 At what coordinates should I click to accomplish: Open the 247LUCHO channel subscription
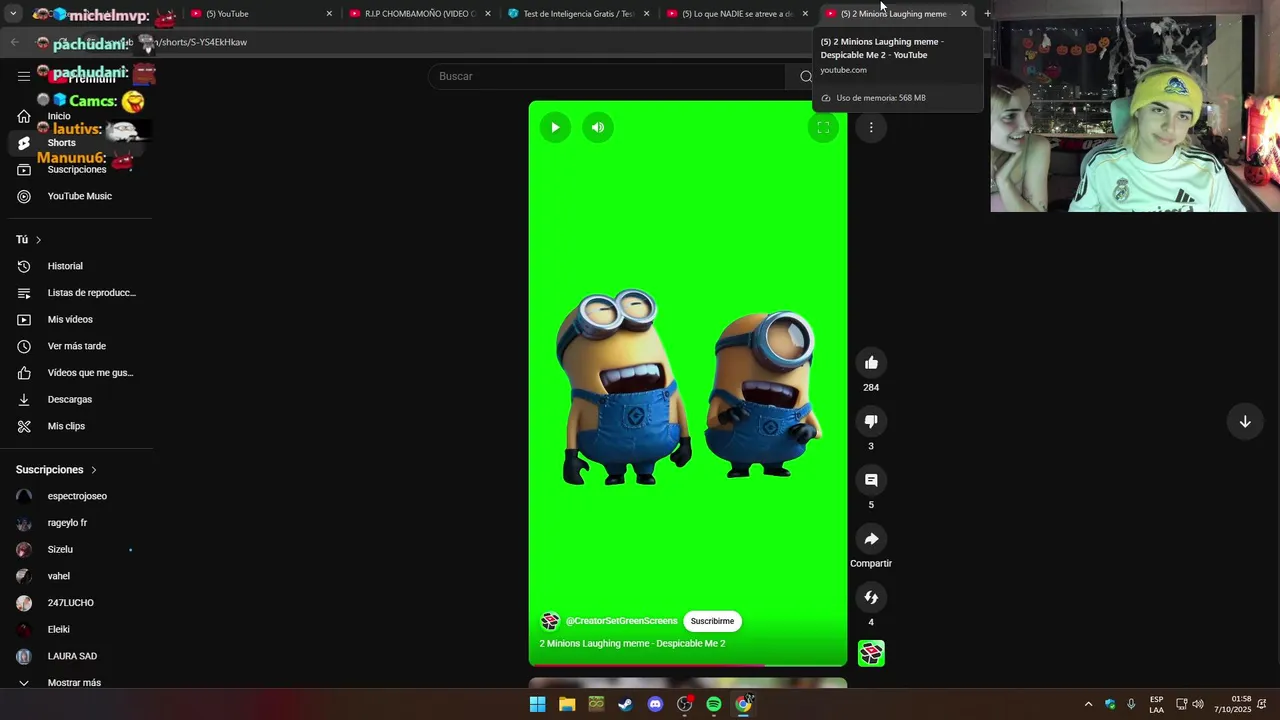click(x=76, y=603)
